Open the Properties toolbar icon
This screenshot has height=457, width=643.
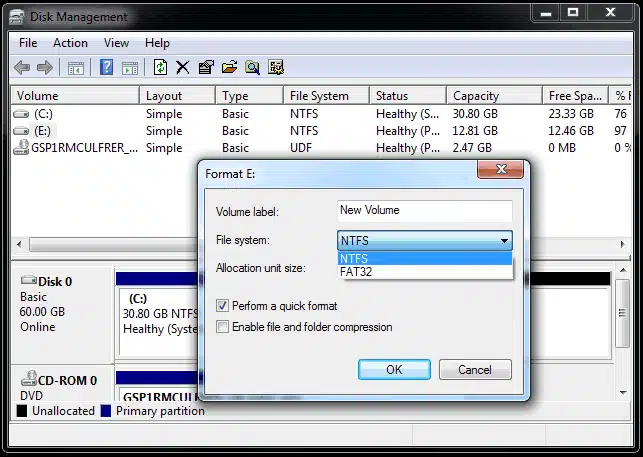click(206, 67)
